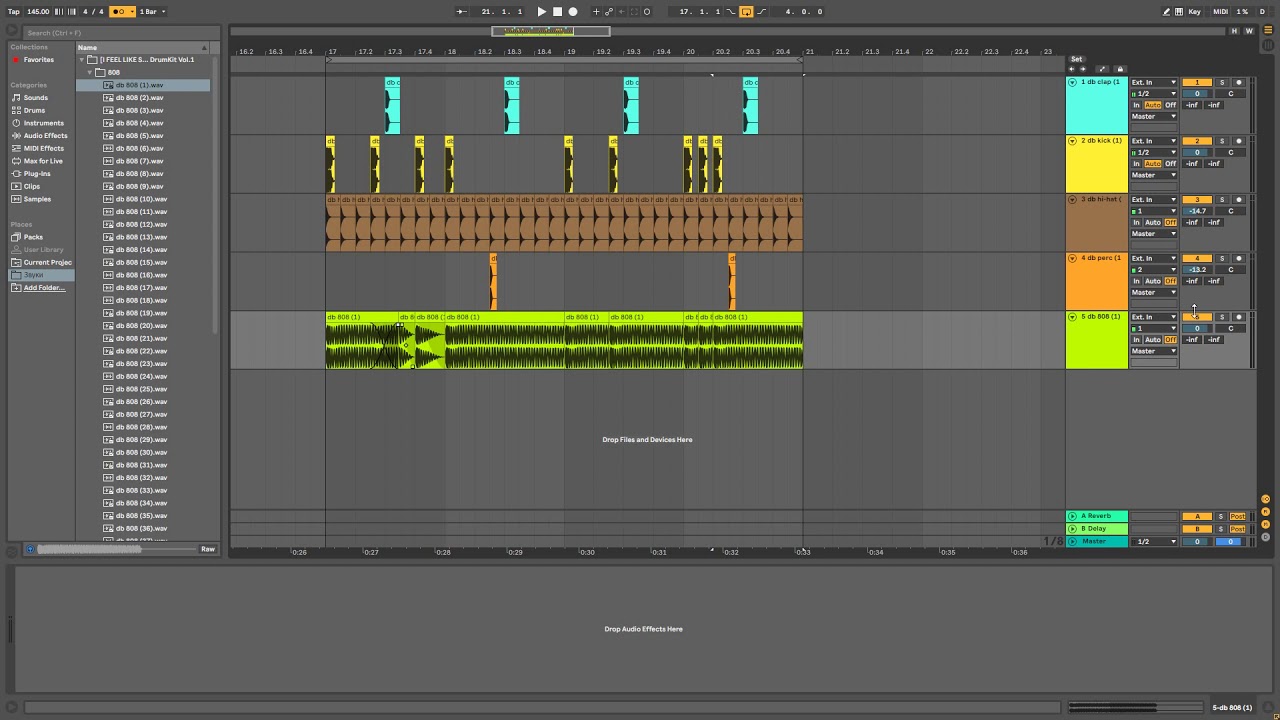The image size is (1280, 720).
Task: Open the db hi-hat Master output dropdown
Action: click(x=1154, y=234)
